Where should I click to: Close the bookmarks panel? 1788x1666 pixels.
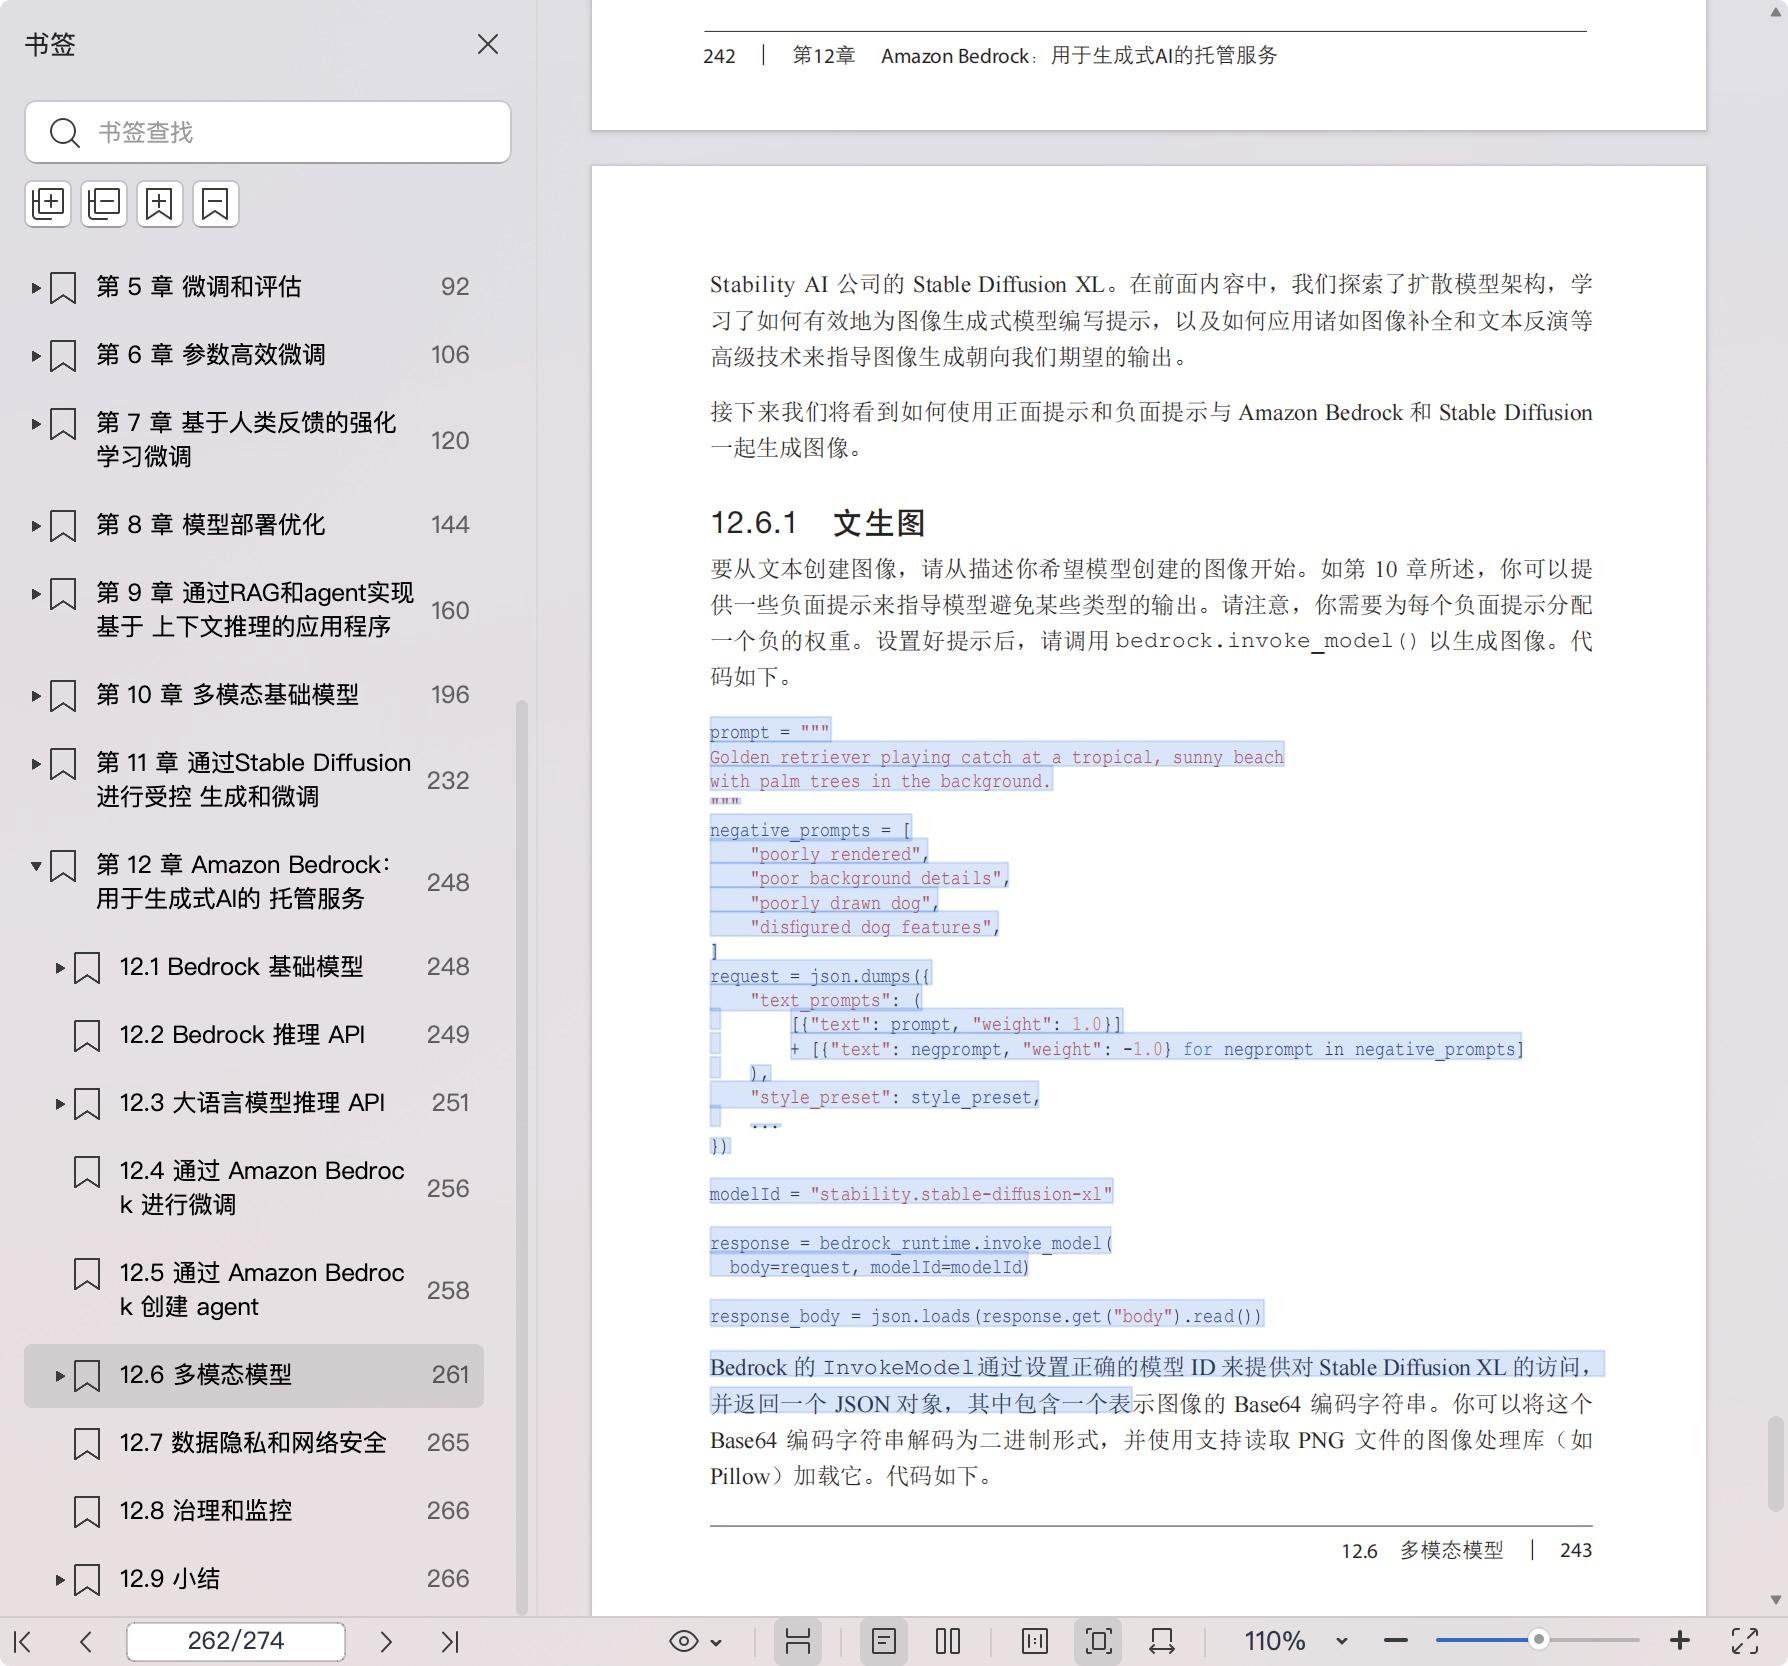point(487,44)
